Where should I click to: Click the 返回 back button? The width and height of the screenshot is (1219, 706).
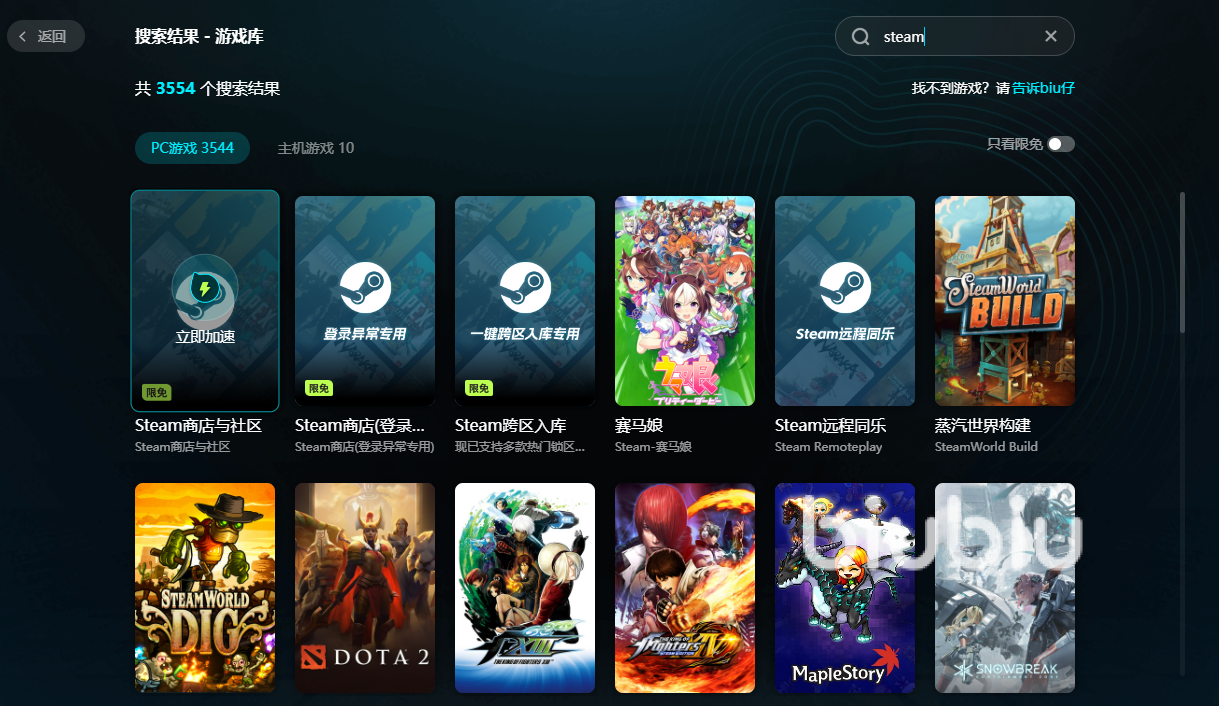point(46,37)
